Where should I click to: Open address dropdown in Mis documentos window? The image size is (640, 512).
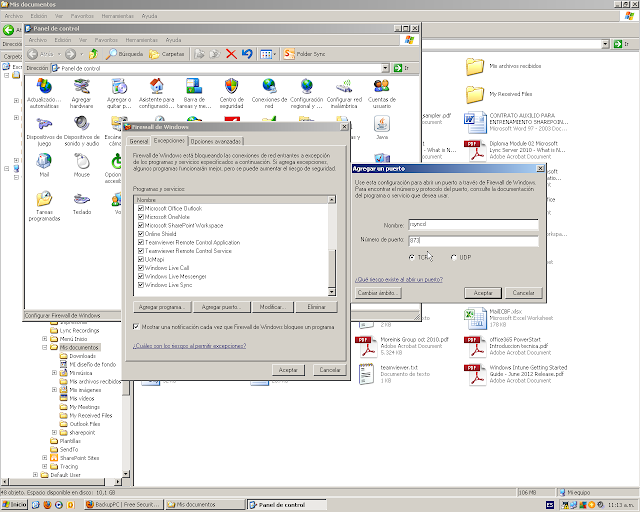(x=605, y=44)
